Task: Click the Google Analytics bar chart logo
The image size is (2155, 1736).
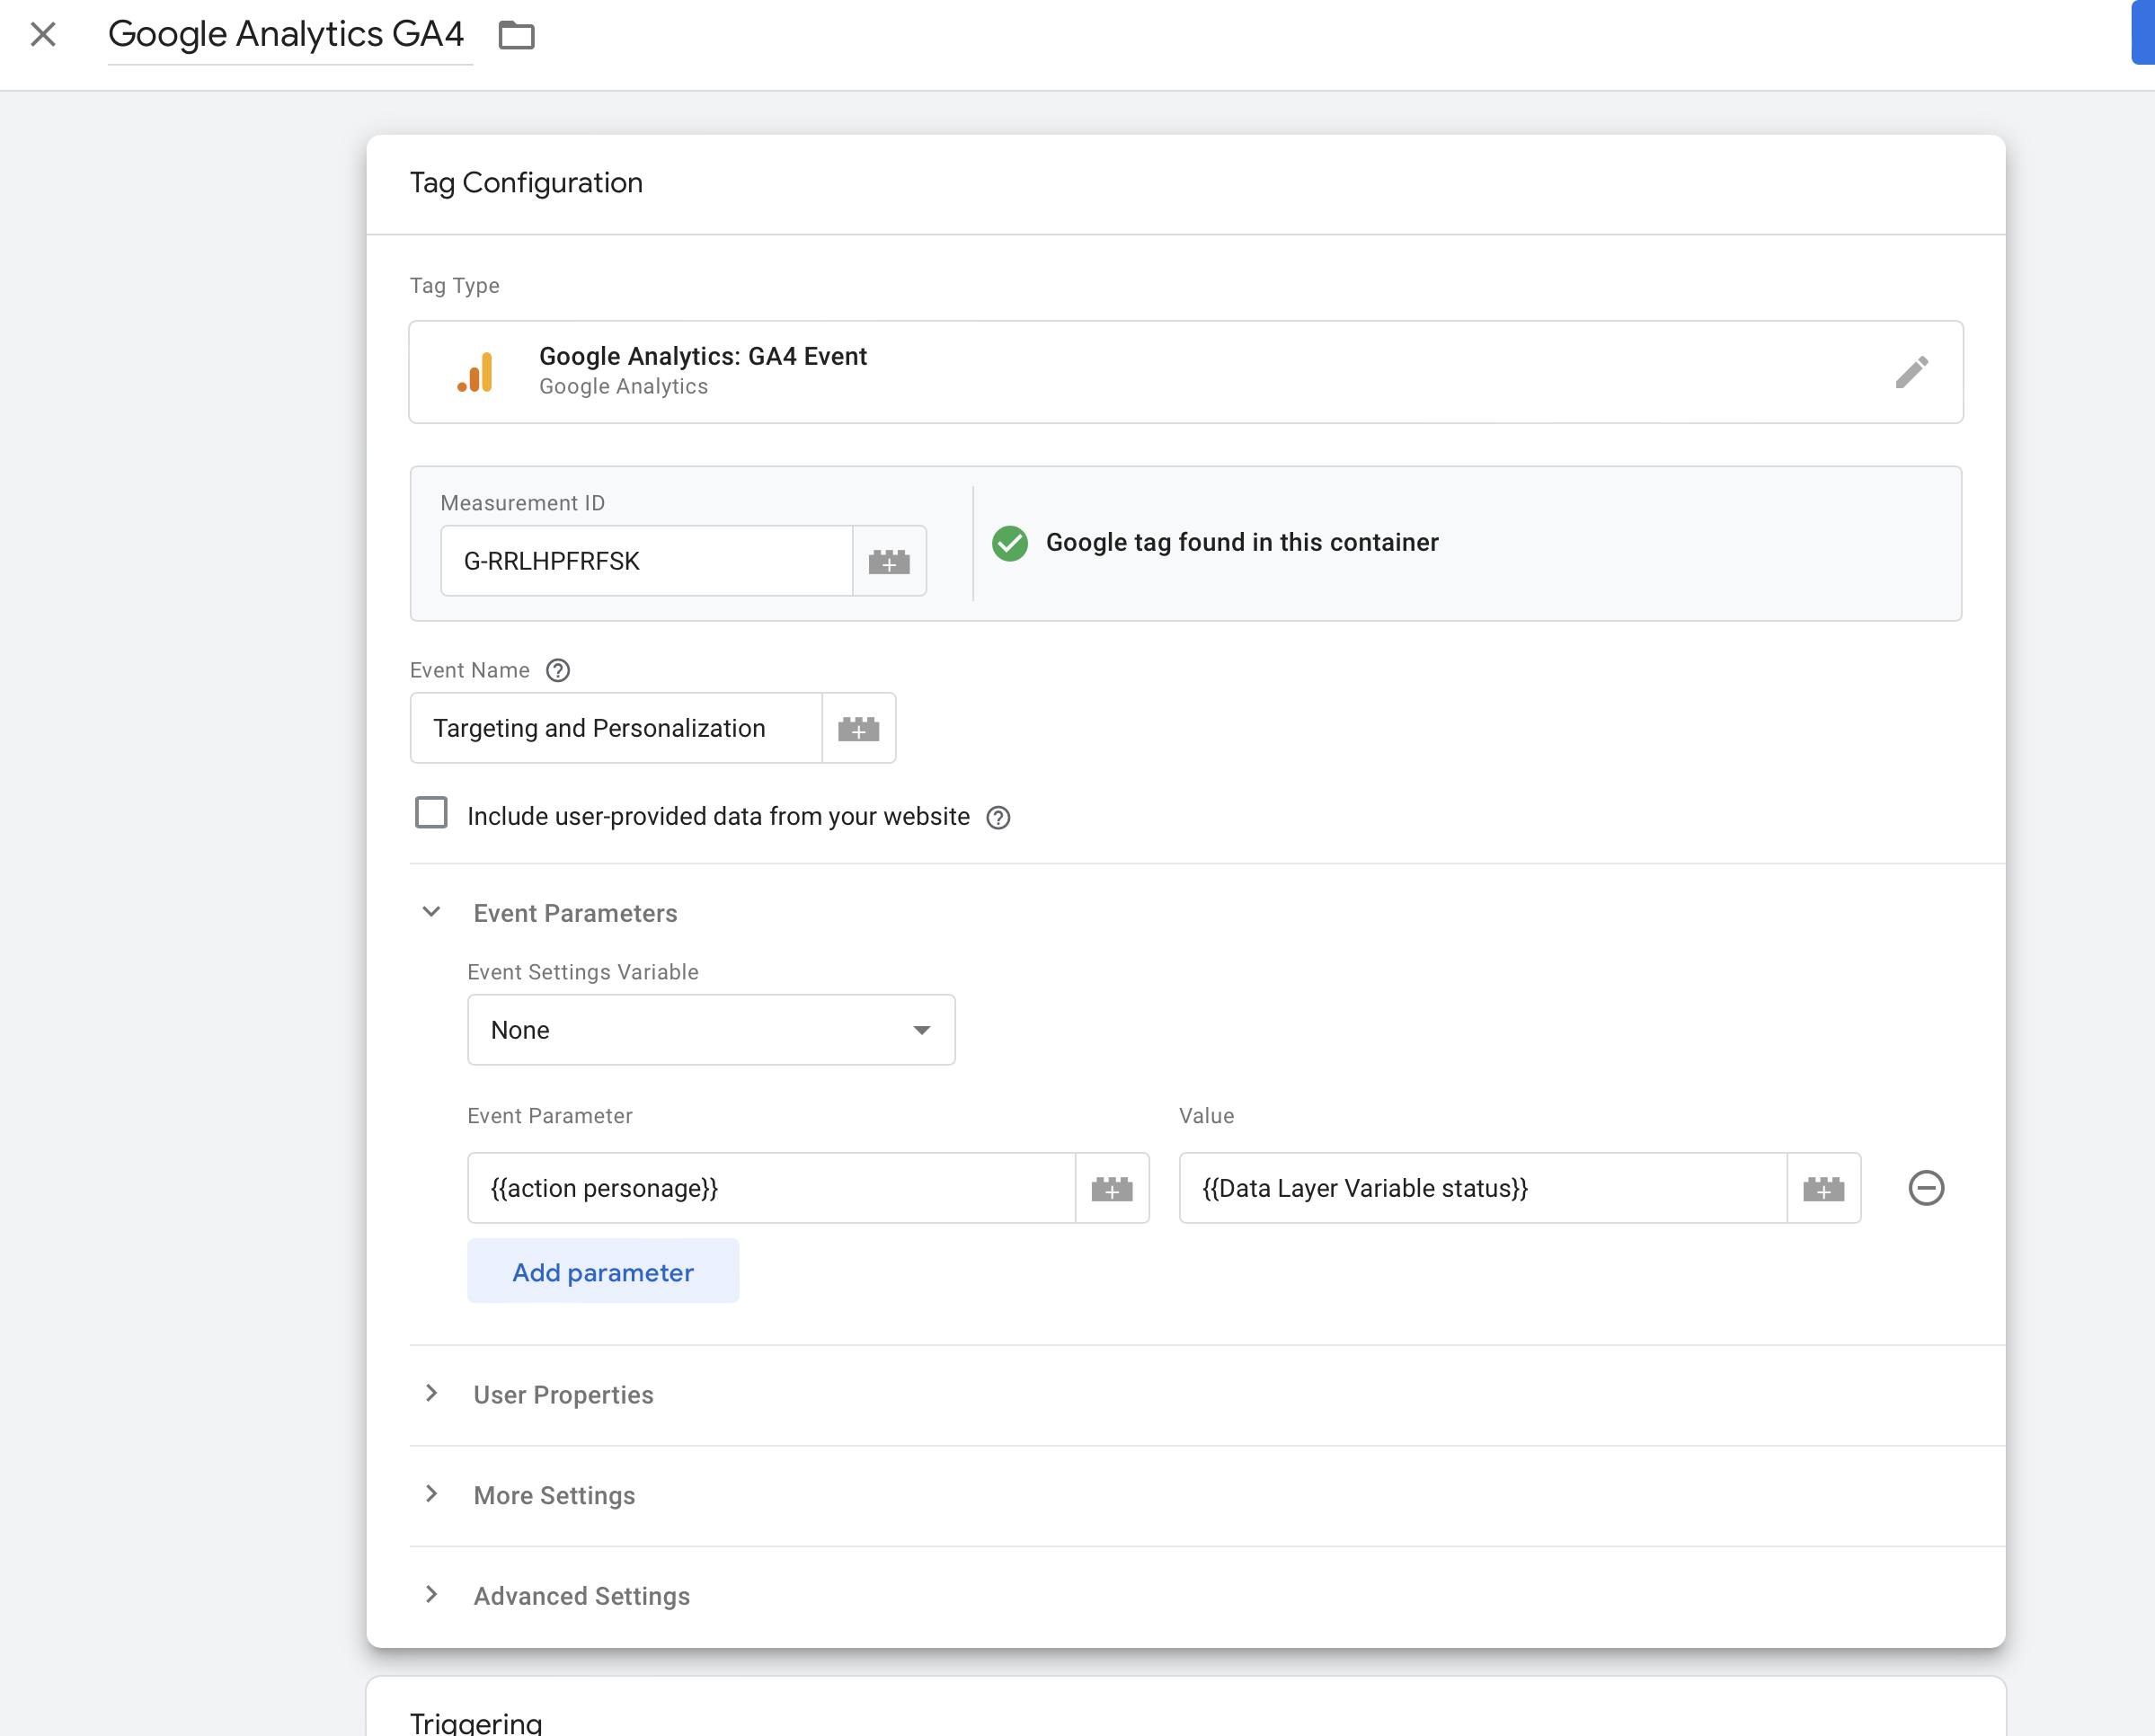Action: pos(476,372)
